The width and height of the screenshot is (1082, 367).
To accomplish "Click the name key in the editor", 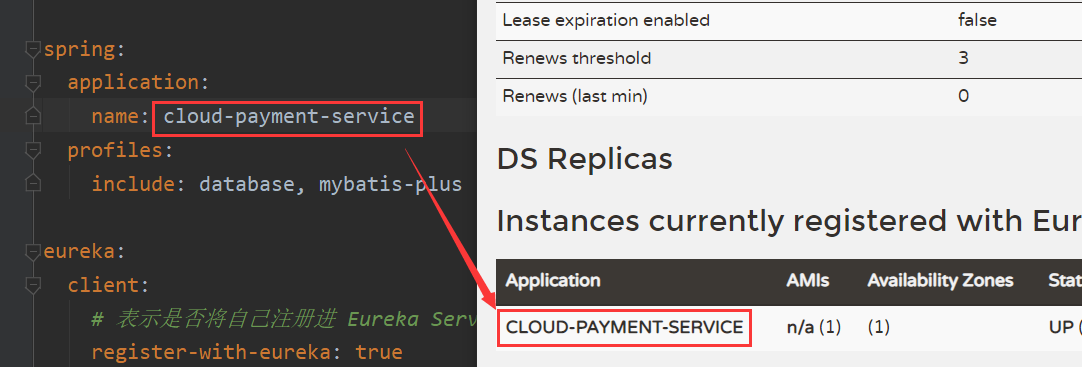I will pos(115,116).
